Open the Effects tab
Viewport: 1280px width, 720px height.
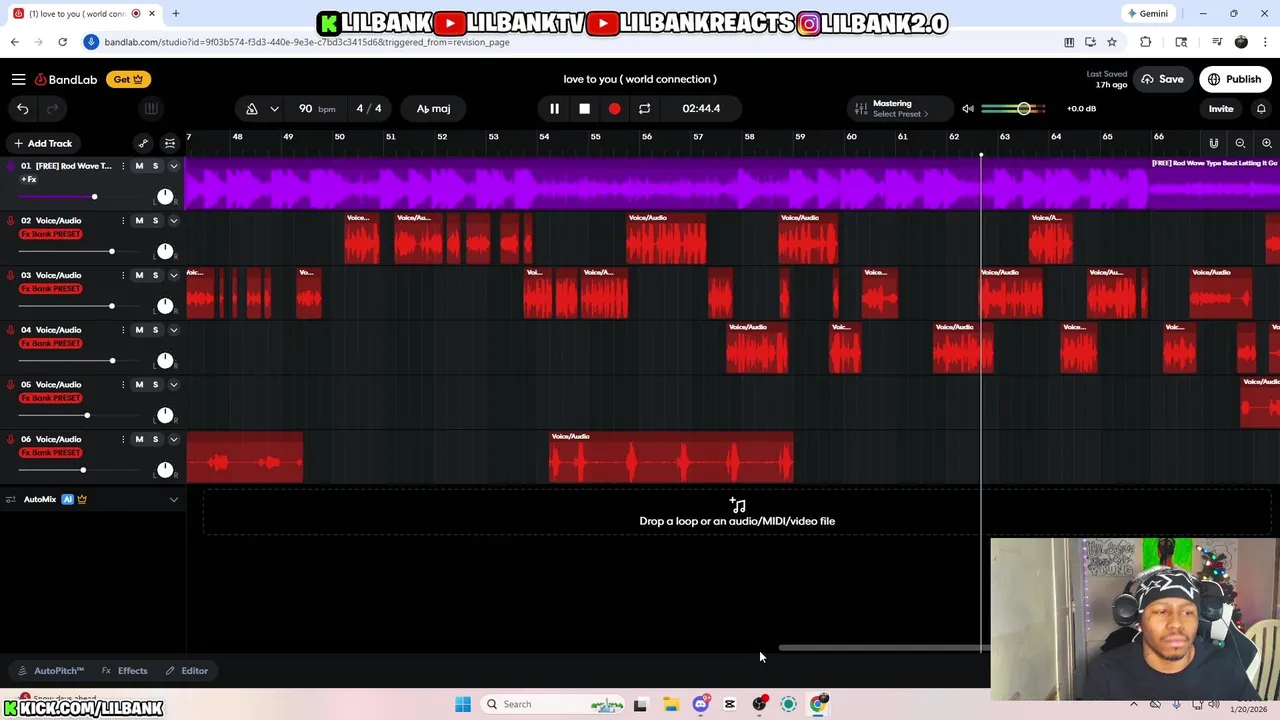tap(125, 671)
